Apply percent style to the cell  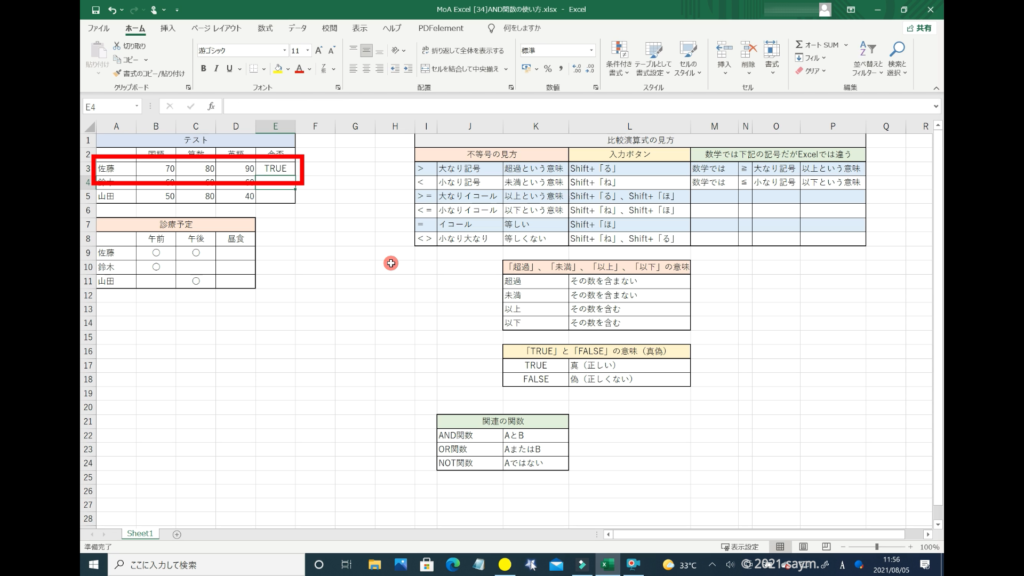coord(549,68)
